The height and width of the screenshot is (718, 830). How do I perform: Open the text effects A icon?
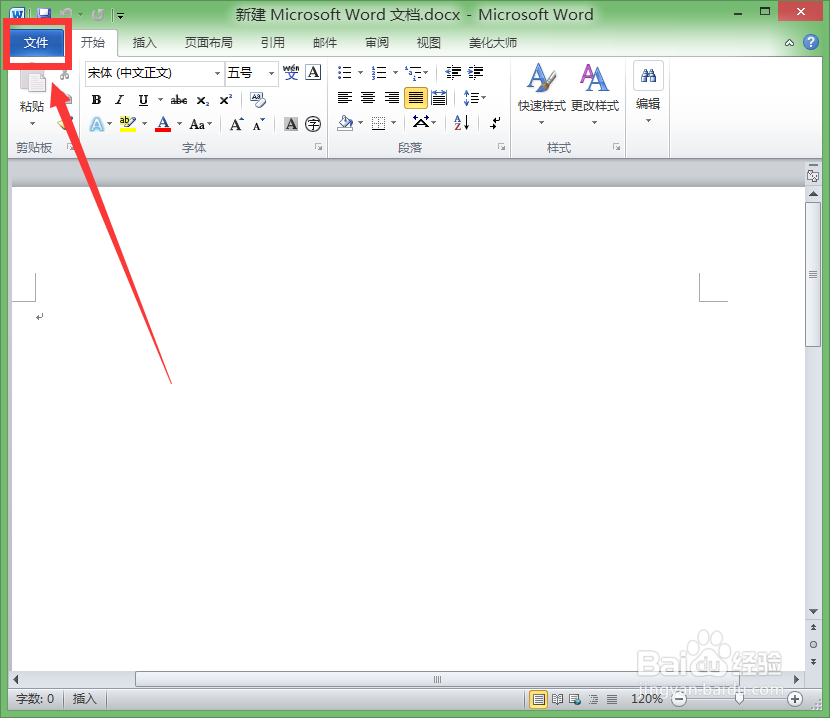click(96, 124)
